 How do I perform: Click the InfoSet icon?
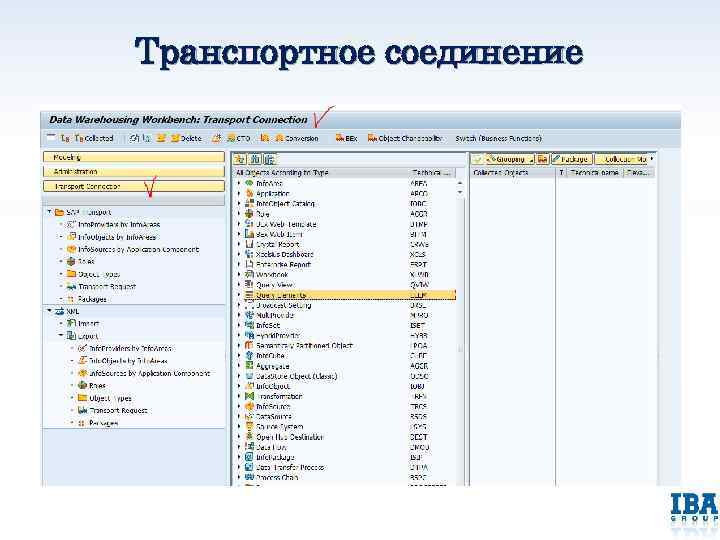249,326
